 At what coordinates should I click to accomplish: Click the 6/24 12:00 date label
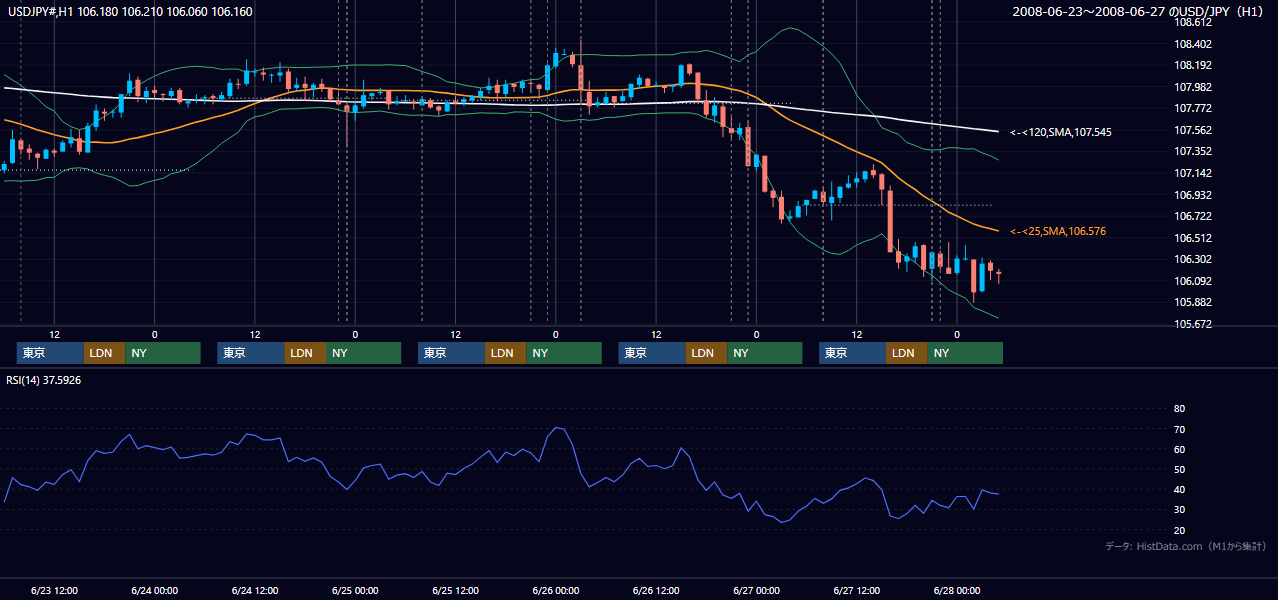tap(255, 590)
